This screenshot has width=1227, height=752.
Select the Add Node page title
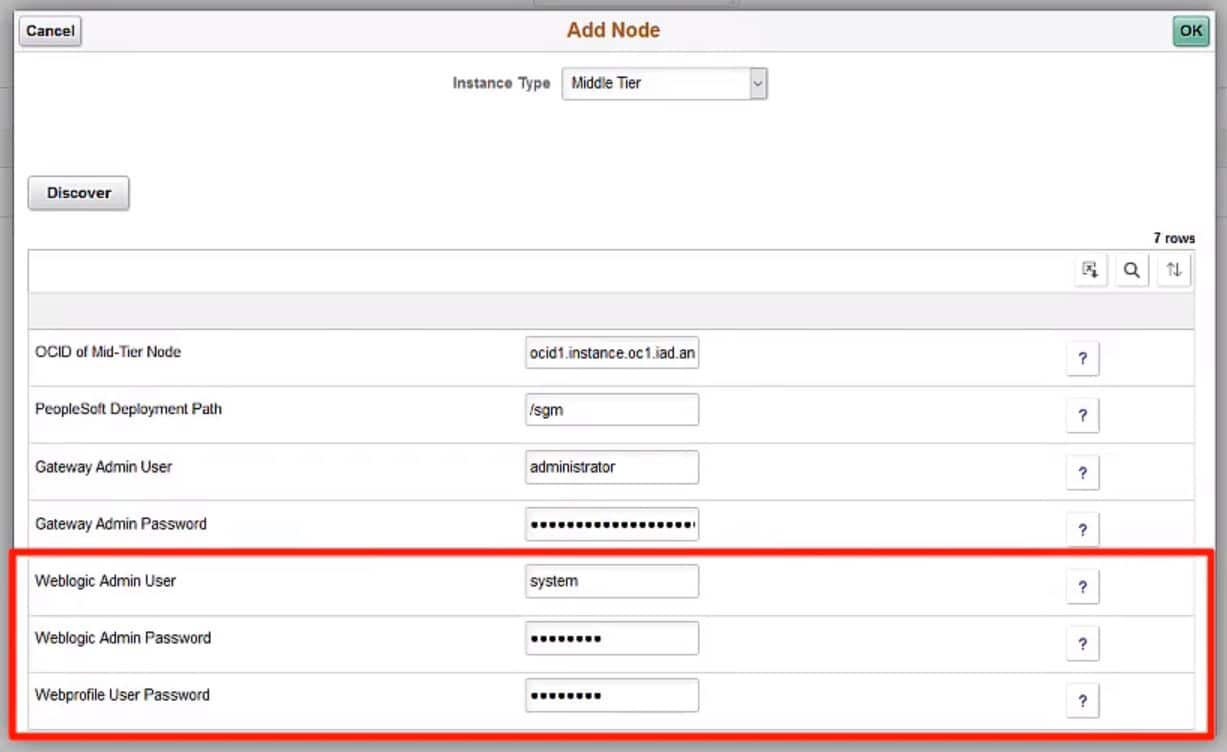(613, 30)
